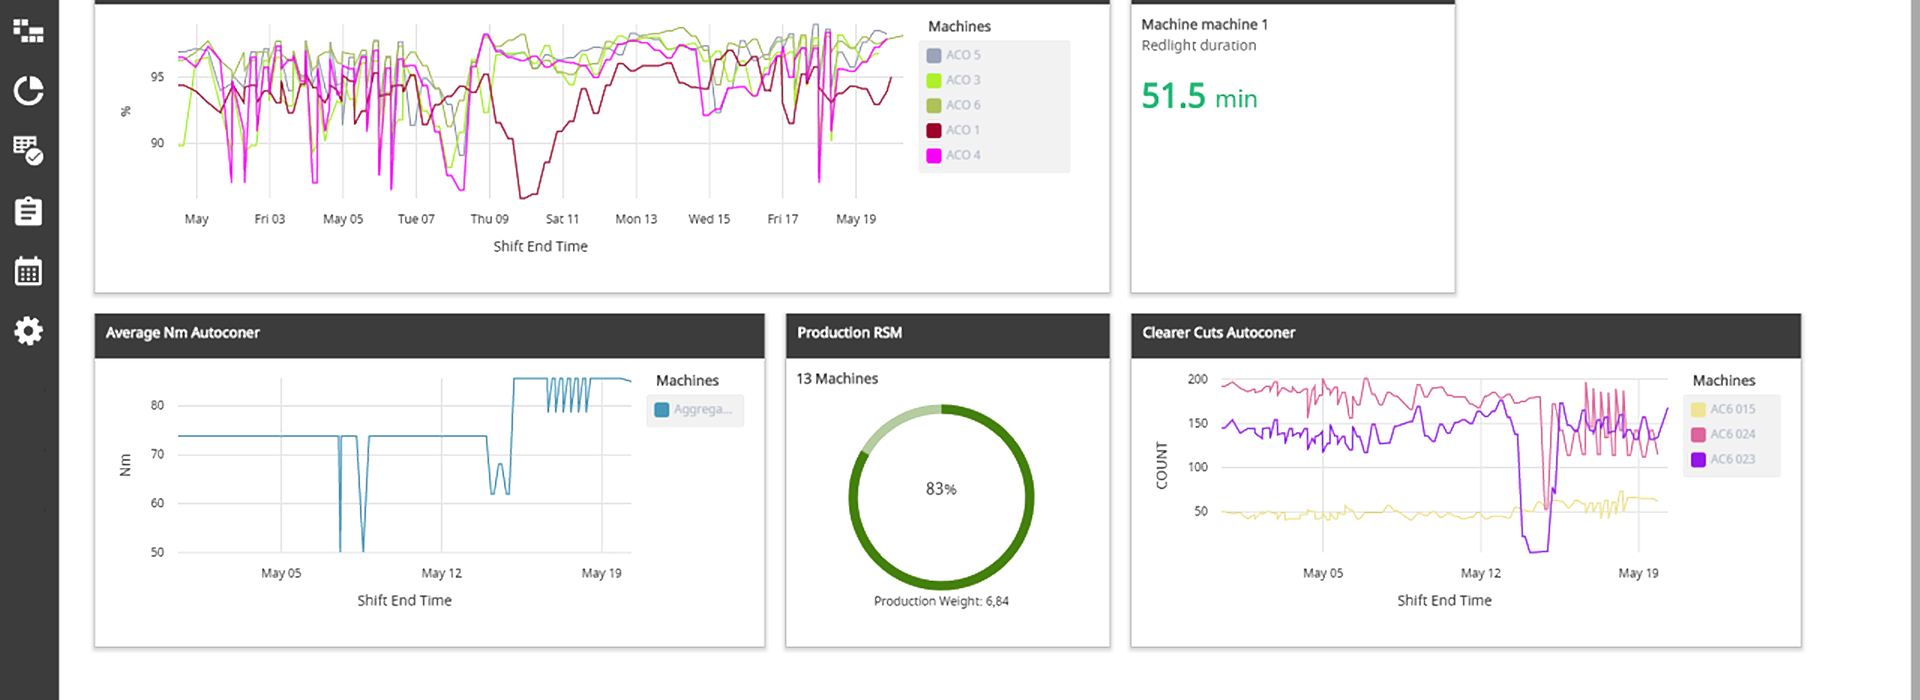Click the Sat 11 axis label
This screenshot has width=1920, height=700.
(562, 219)
